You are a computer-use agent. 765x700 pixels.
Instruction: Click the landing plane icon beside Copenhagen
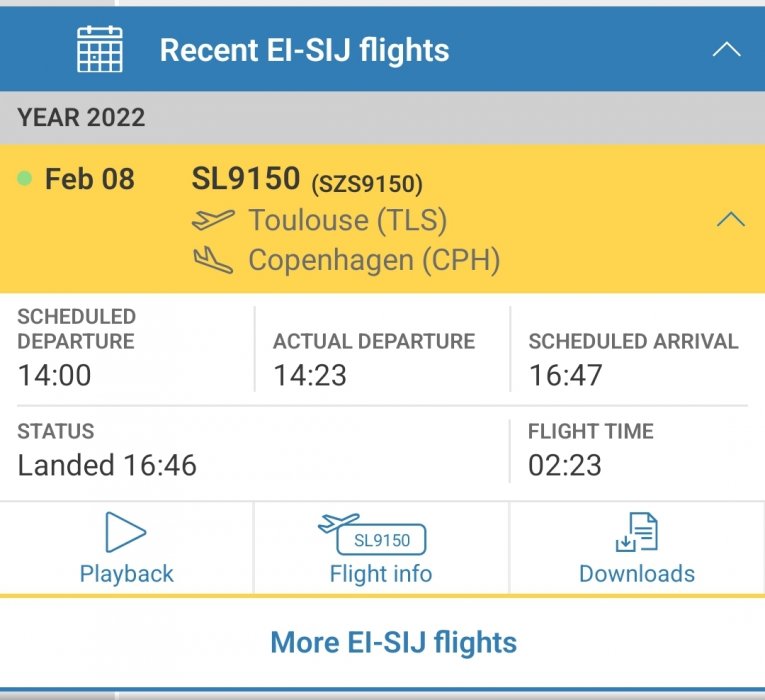[x=213, y=260]
